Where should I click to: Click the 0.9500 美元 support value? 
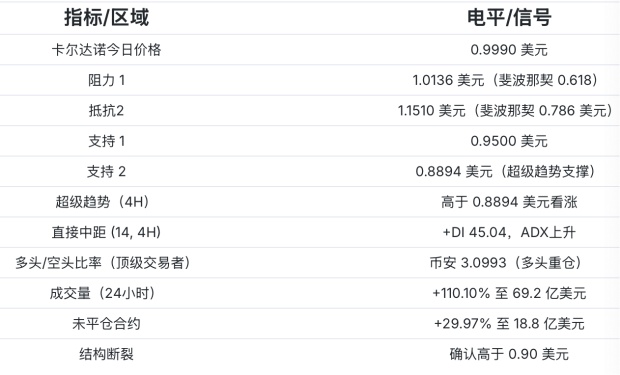[509, 141]
